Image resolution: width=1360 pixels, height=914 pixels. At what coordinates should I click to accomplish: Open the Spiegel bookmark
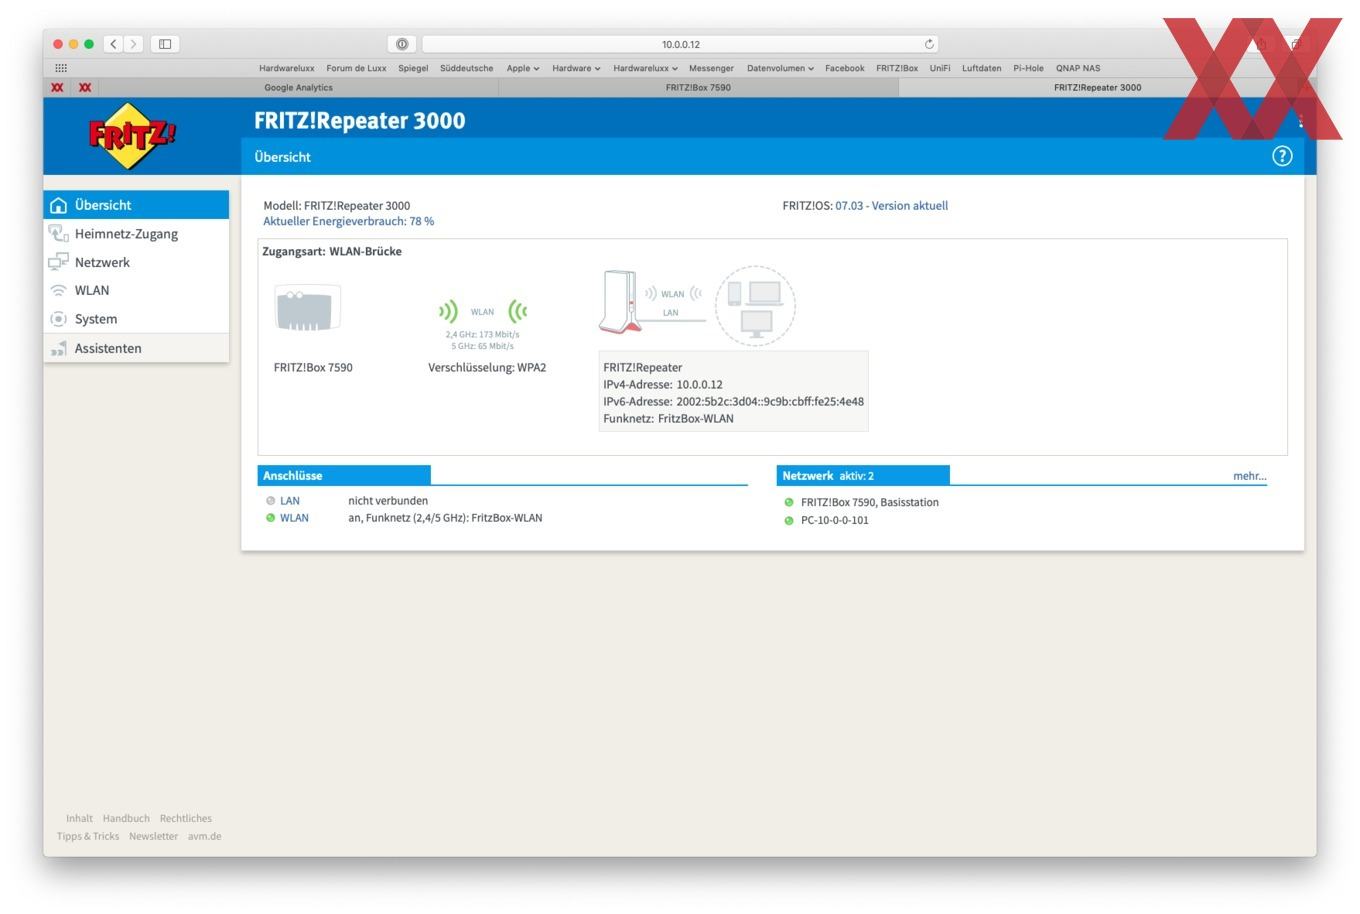pos(413,68)
